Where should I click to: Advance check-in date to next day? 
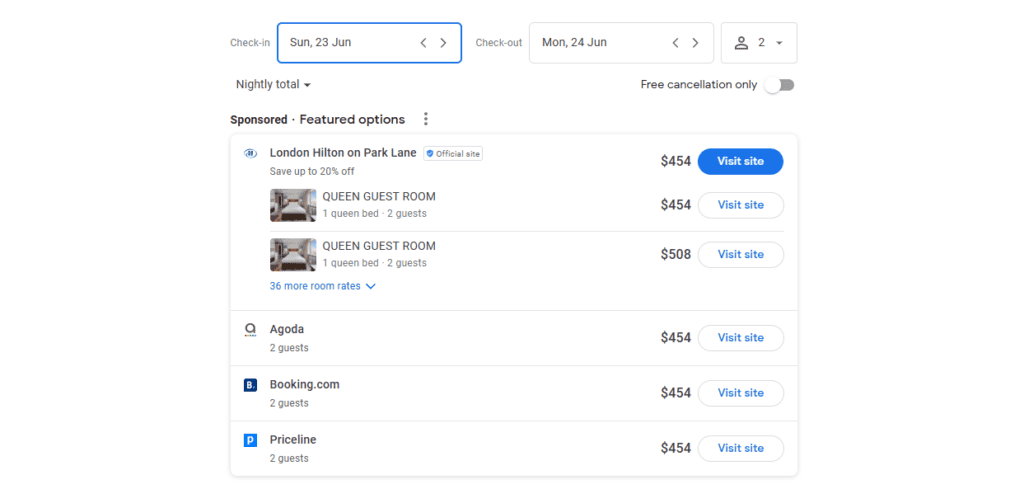coord(443,43)
